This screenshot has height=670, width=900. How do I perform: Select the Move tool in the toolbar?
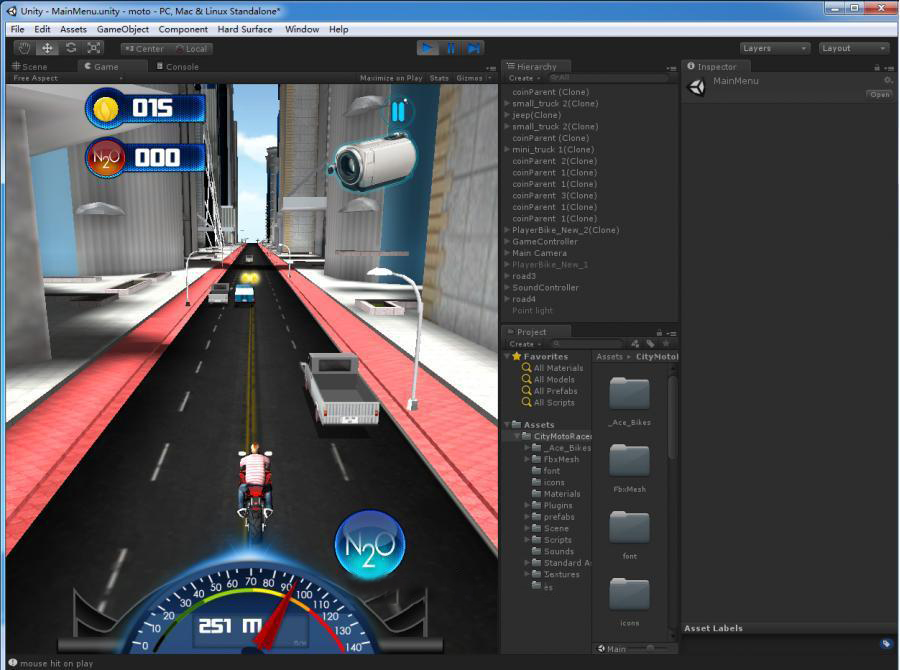pyautogui.click(x=47, y=48)
